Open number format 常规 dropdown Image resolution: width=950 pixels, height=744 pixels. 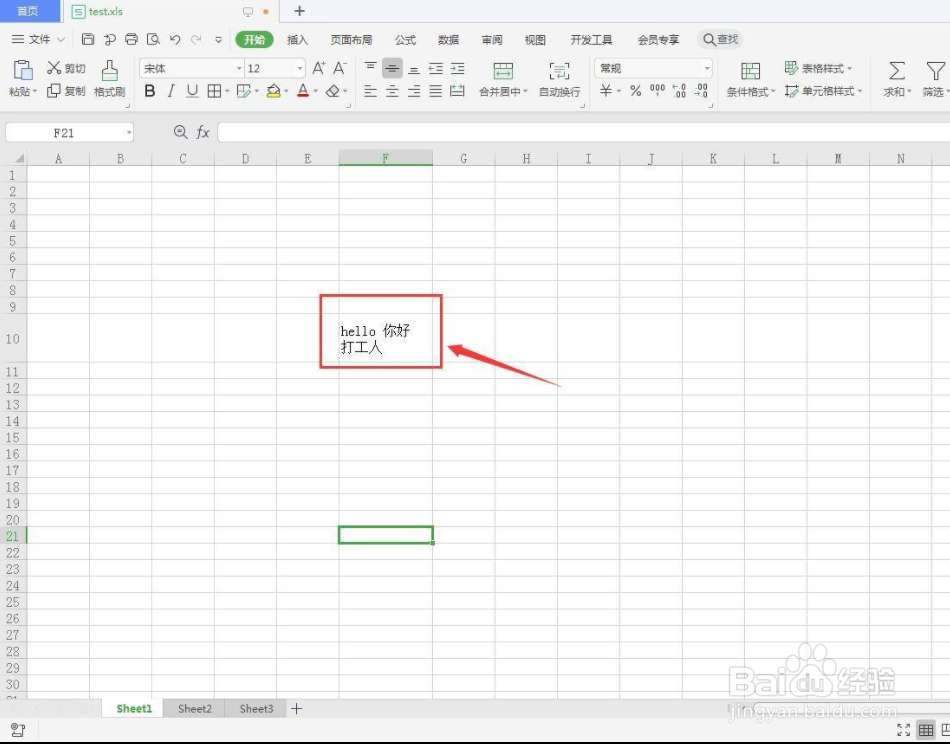click(706, 68)
